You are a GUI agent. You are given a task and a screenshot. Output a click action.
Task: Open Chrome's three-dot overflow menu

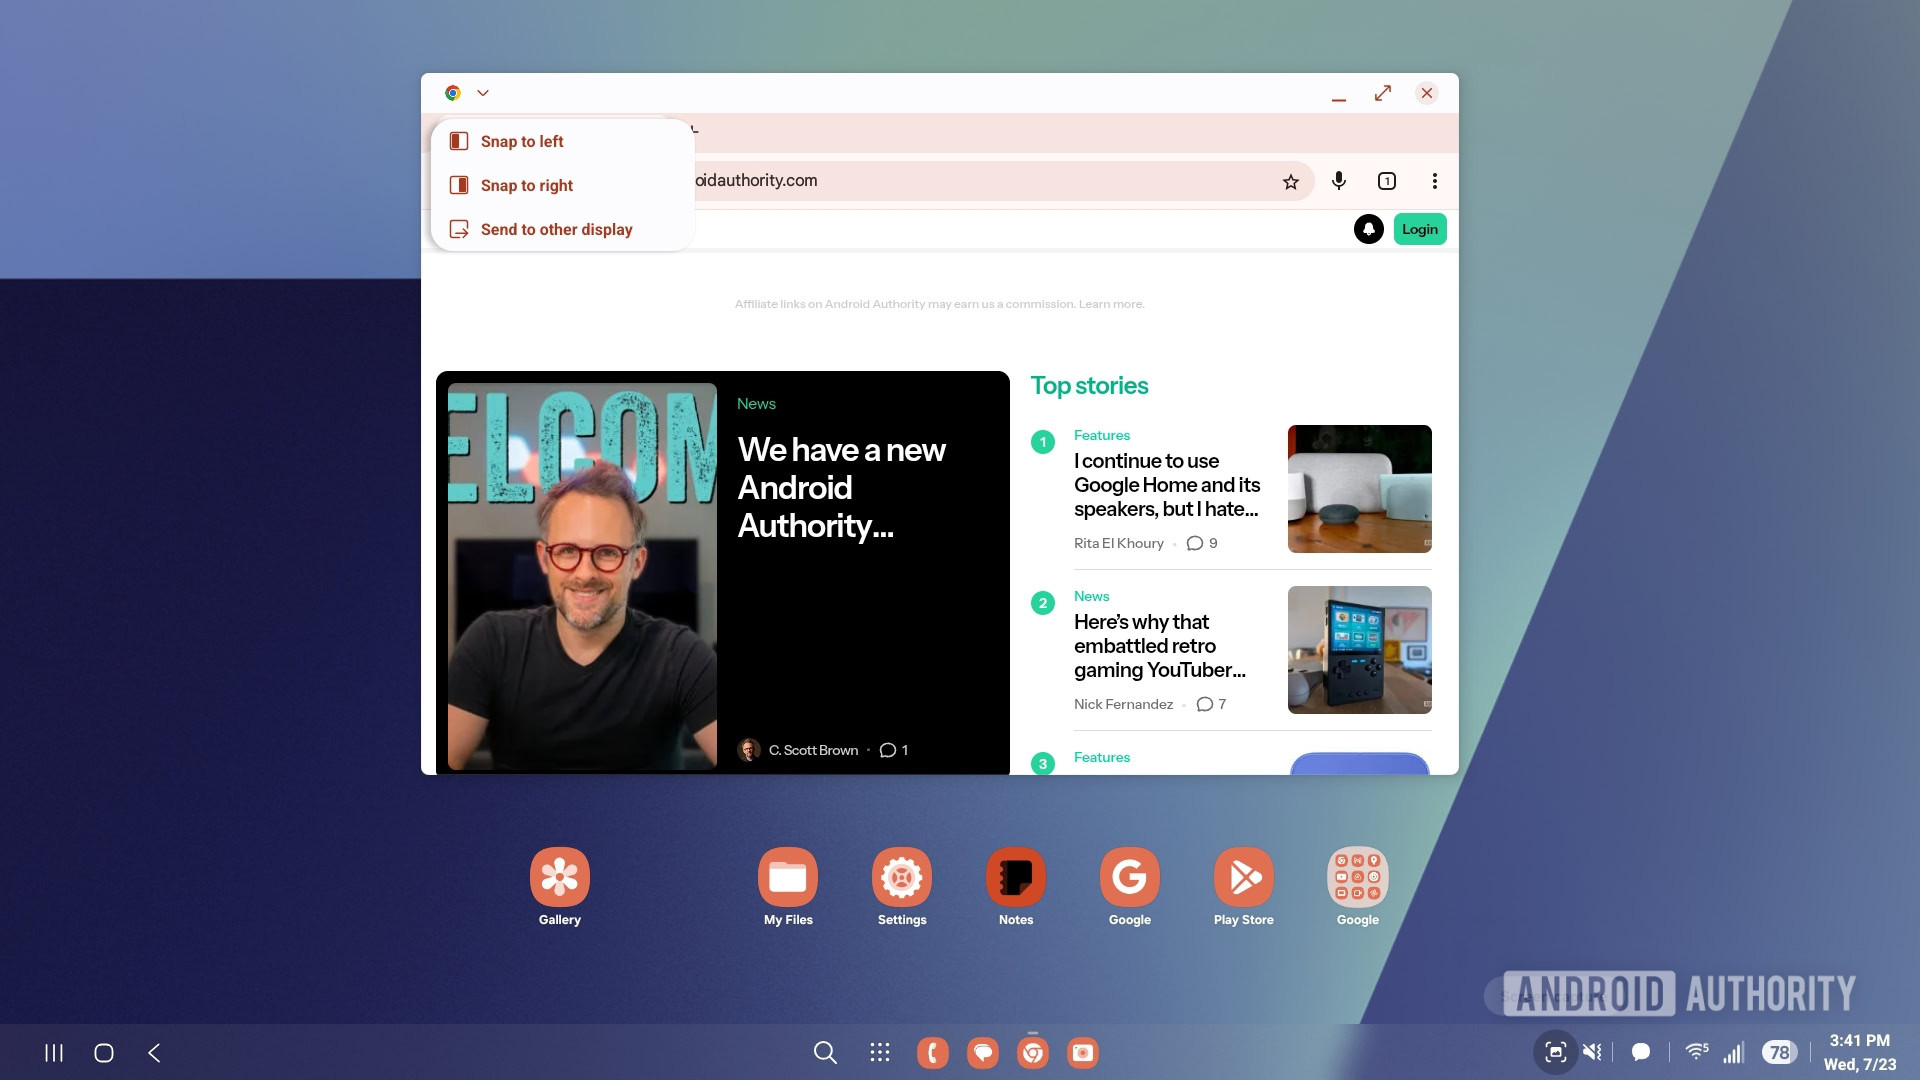[1434, 181]
